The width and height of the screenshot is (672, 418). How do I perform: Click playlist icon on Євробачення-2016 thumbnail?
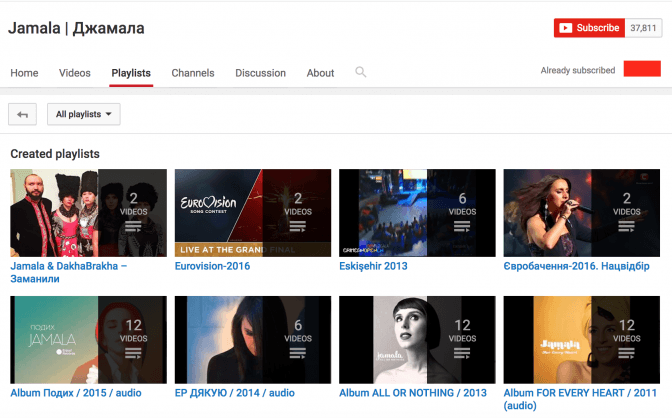(x=626, y=226)
